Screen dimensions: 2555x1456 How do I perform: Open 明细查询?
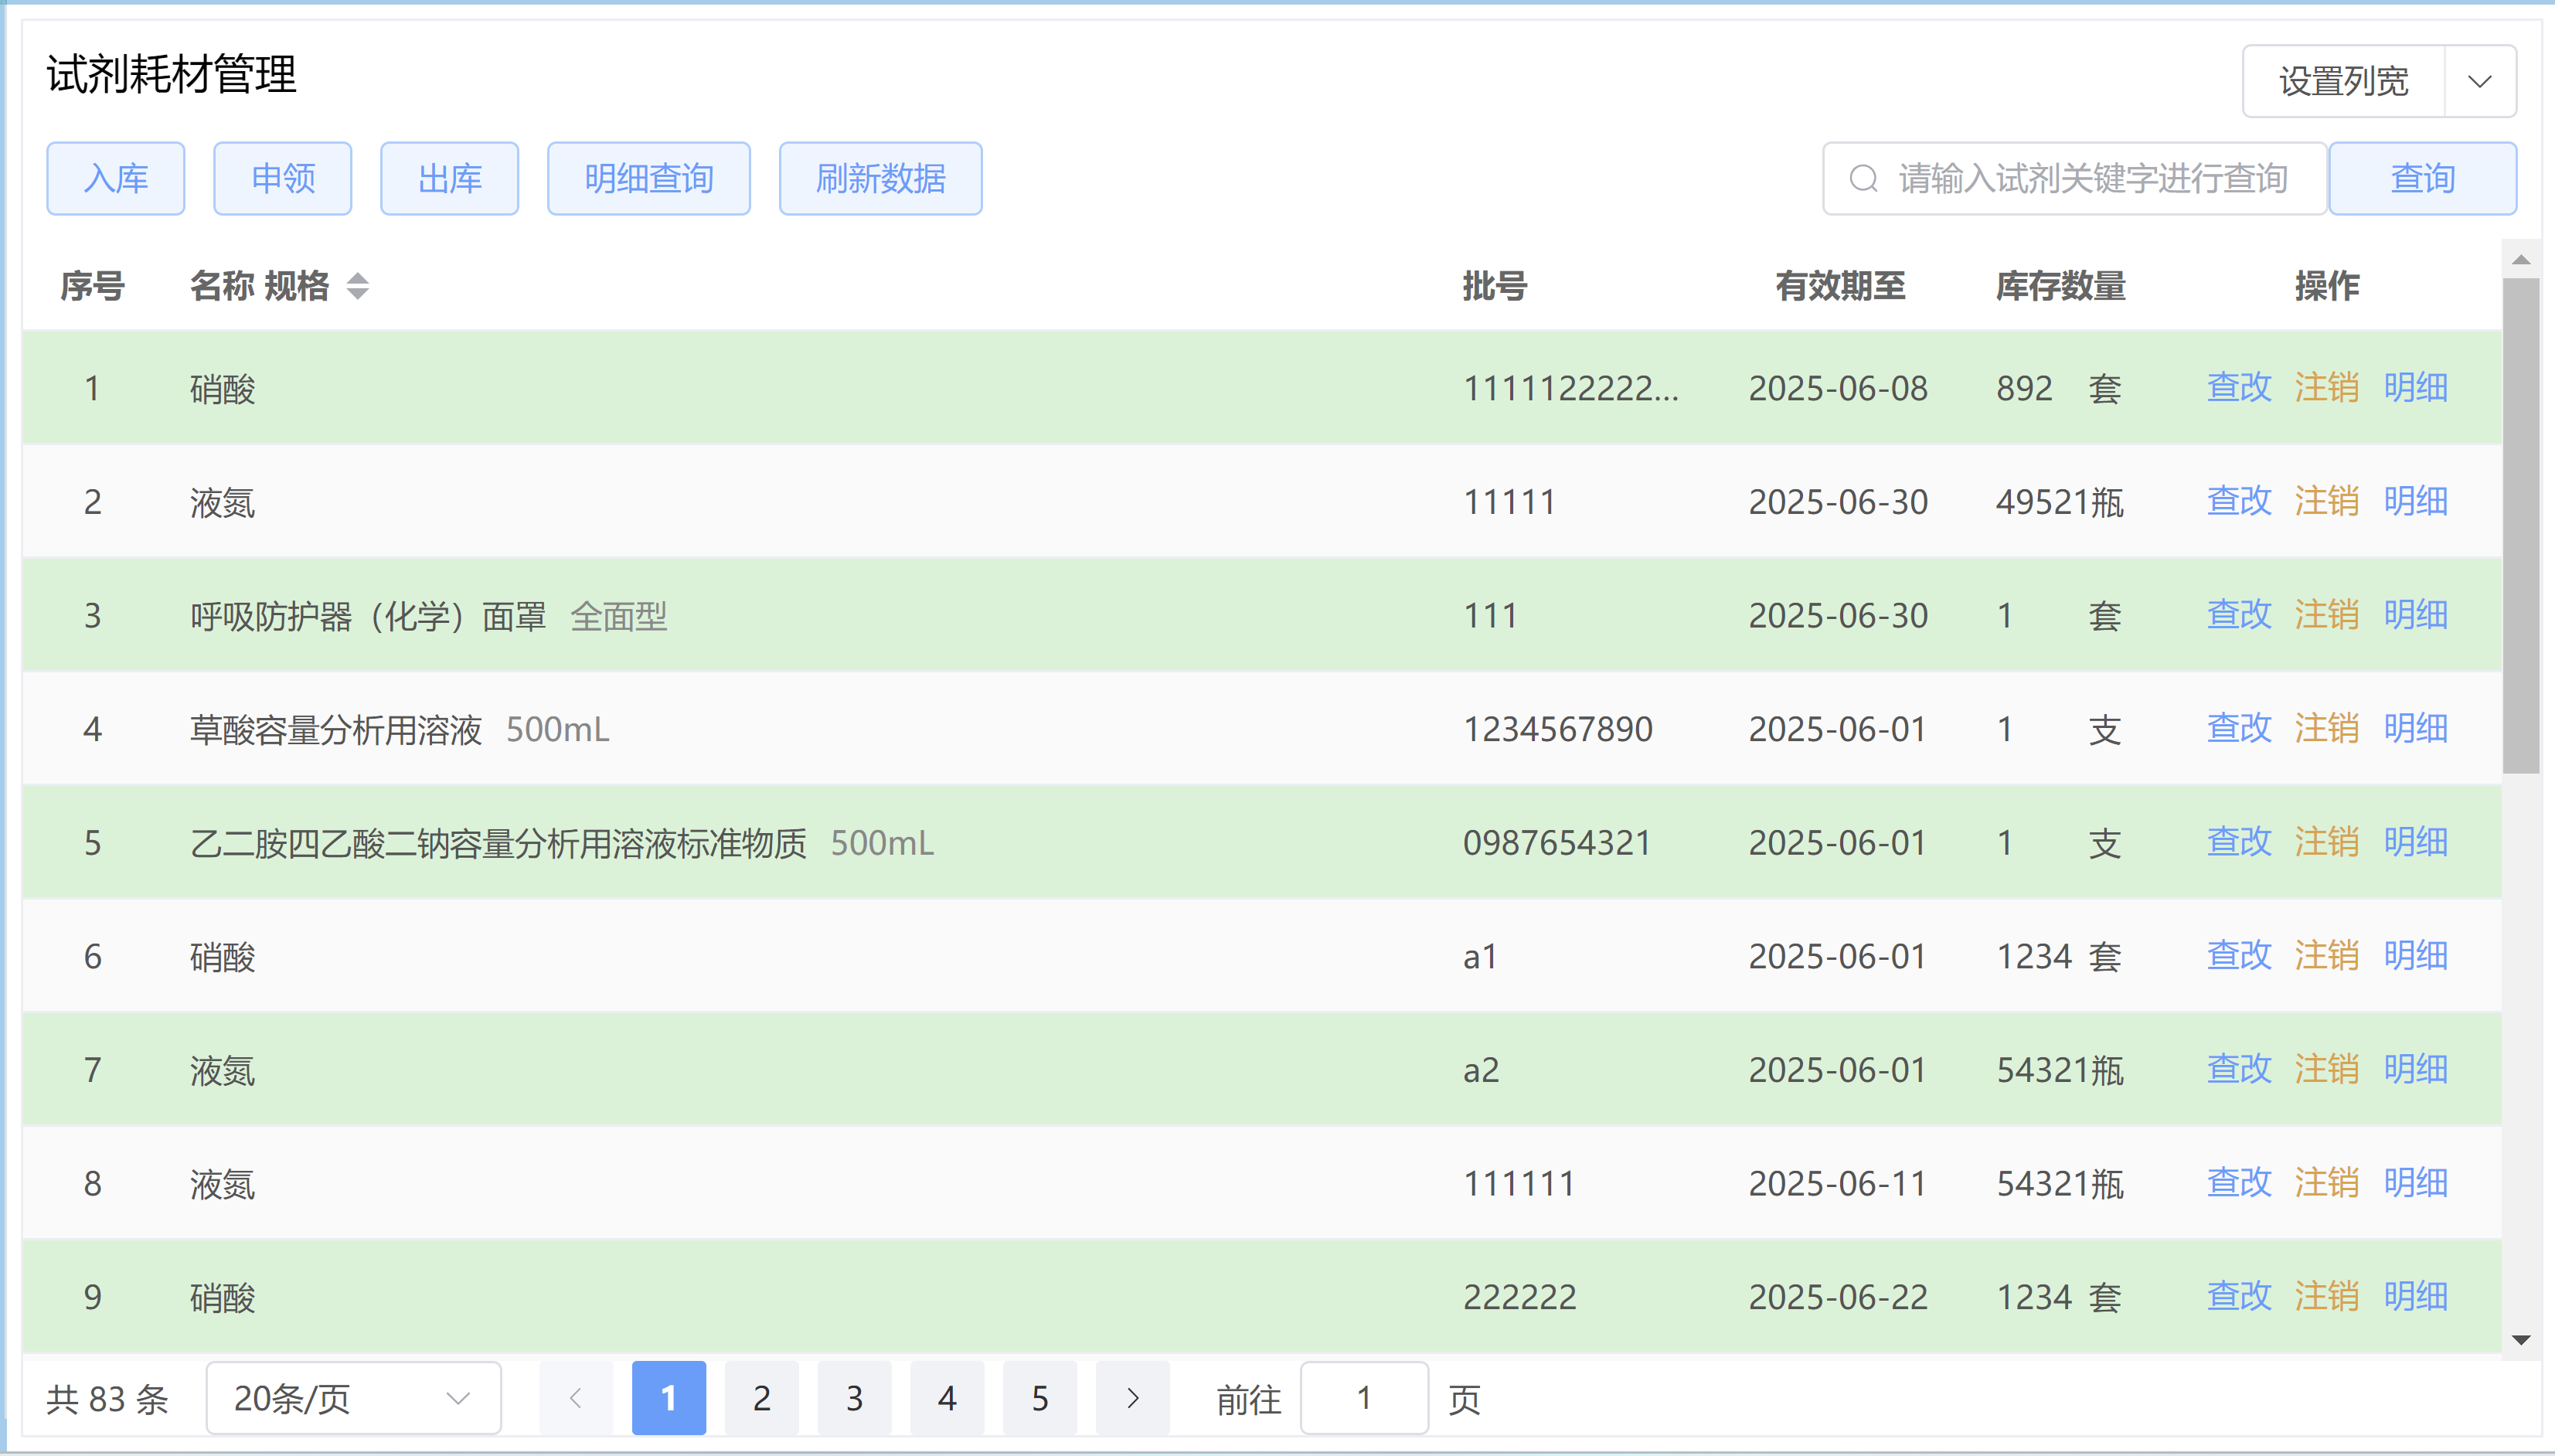[648, 179]
